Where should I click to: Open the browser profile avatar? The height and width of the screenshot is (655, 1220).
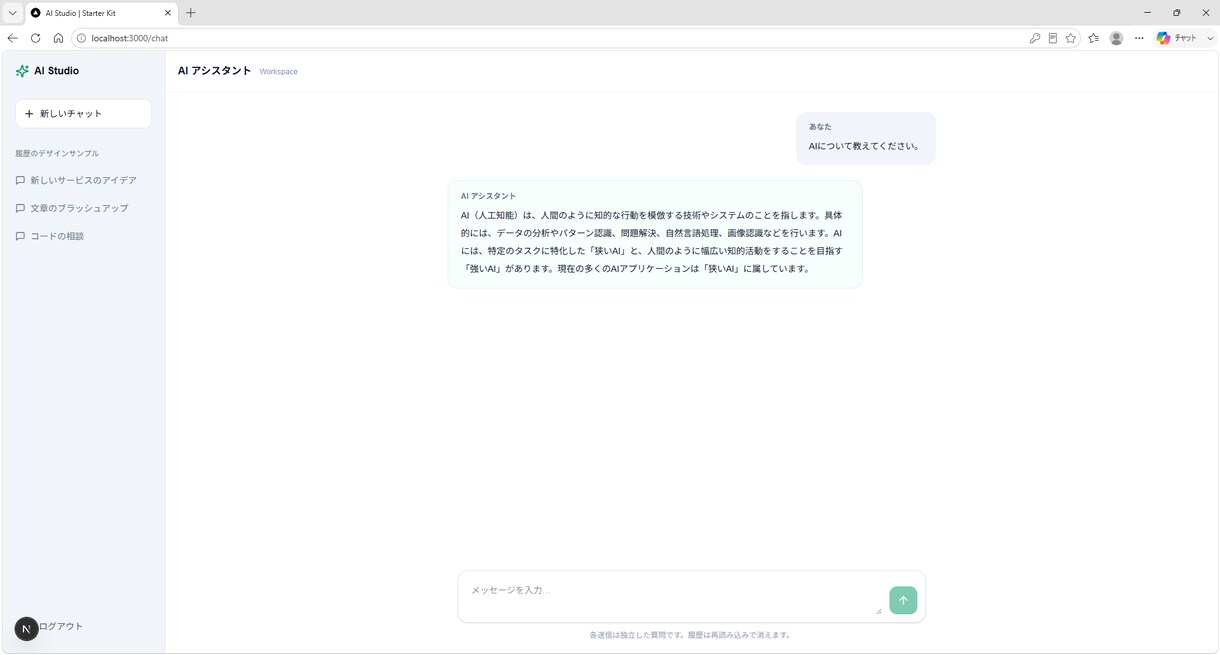click(1116, 38)
